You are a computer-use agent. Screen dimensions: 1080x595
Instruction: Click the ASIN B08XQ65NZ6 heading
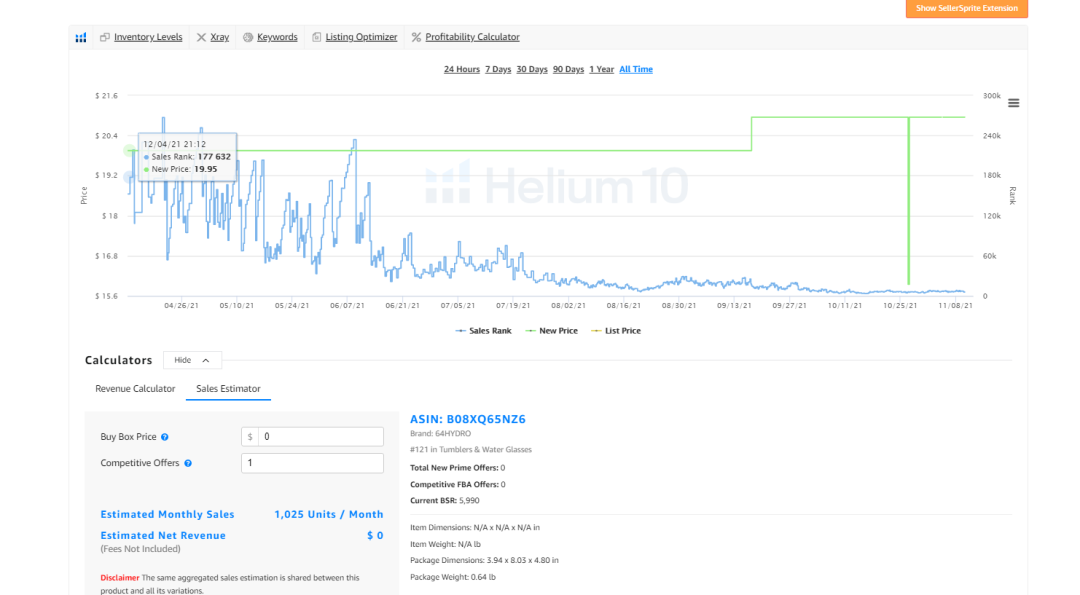point(468,419)
